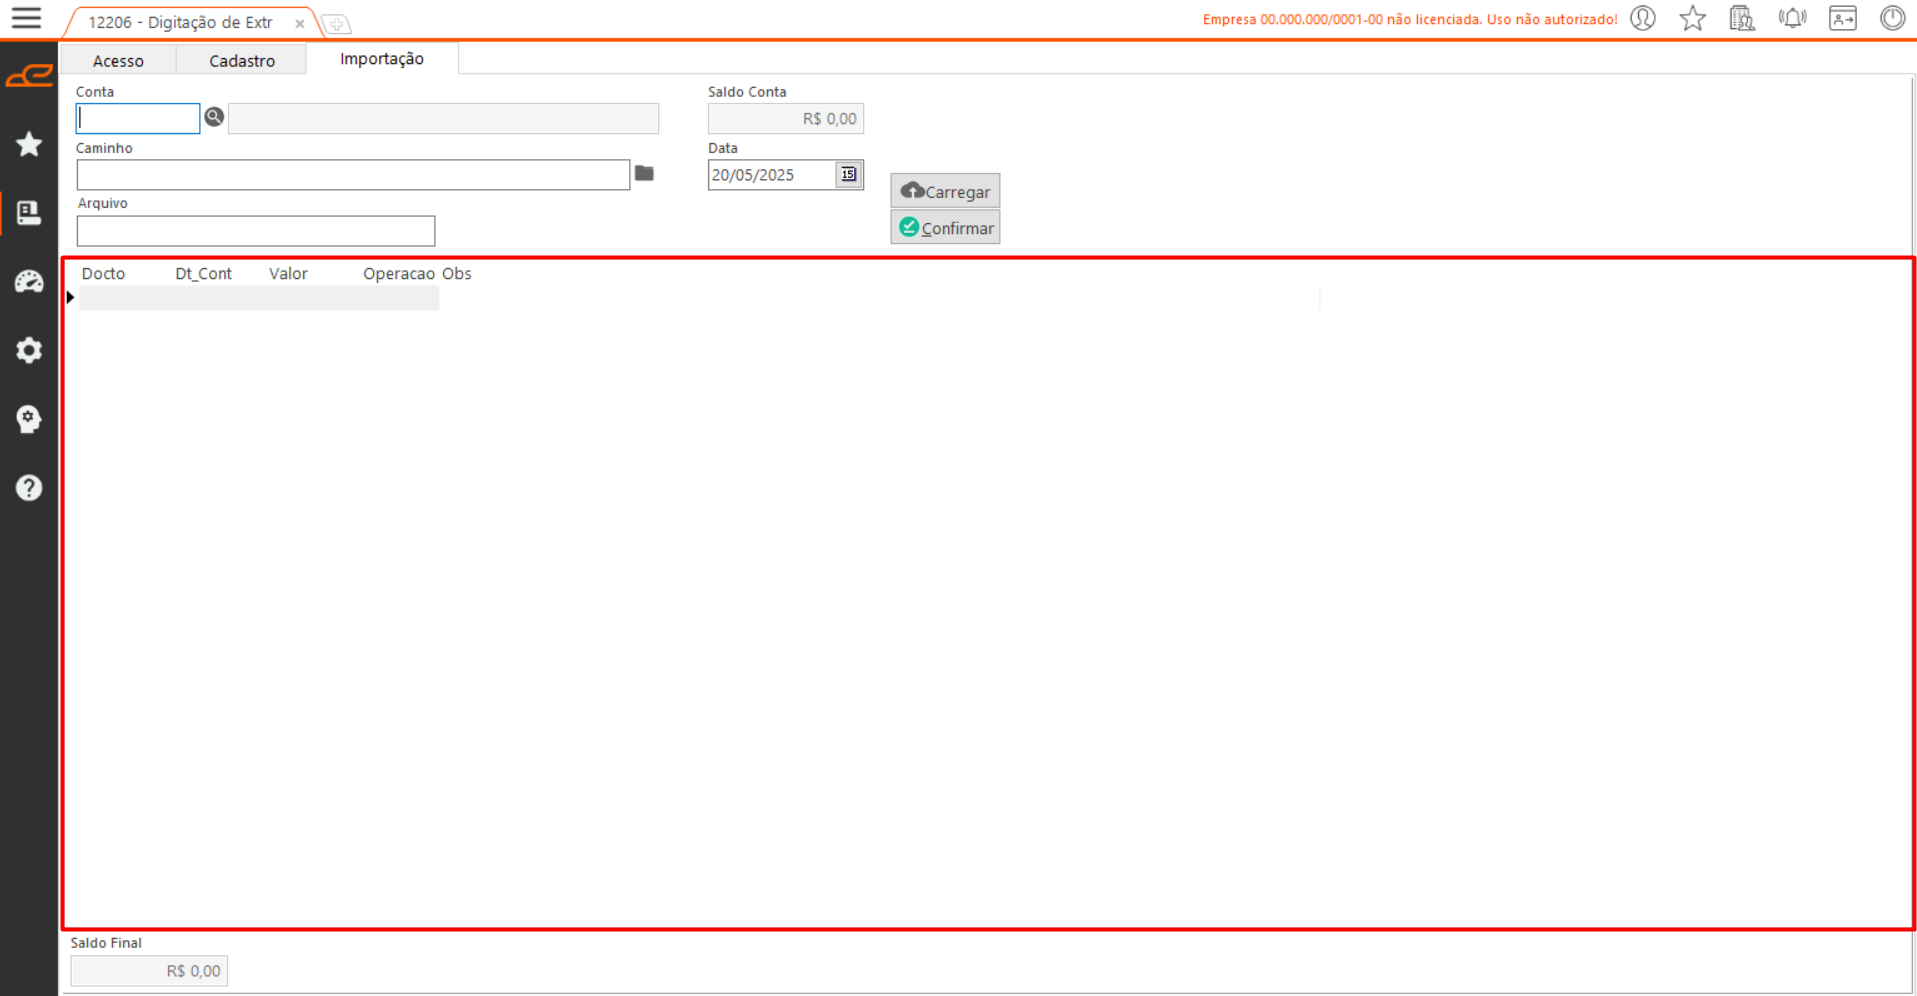Click the Carregar button
1917x996 pixels.
click(x=945, y=191)
